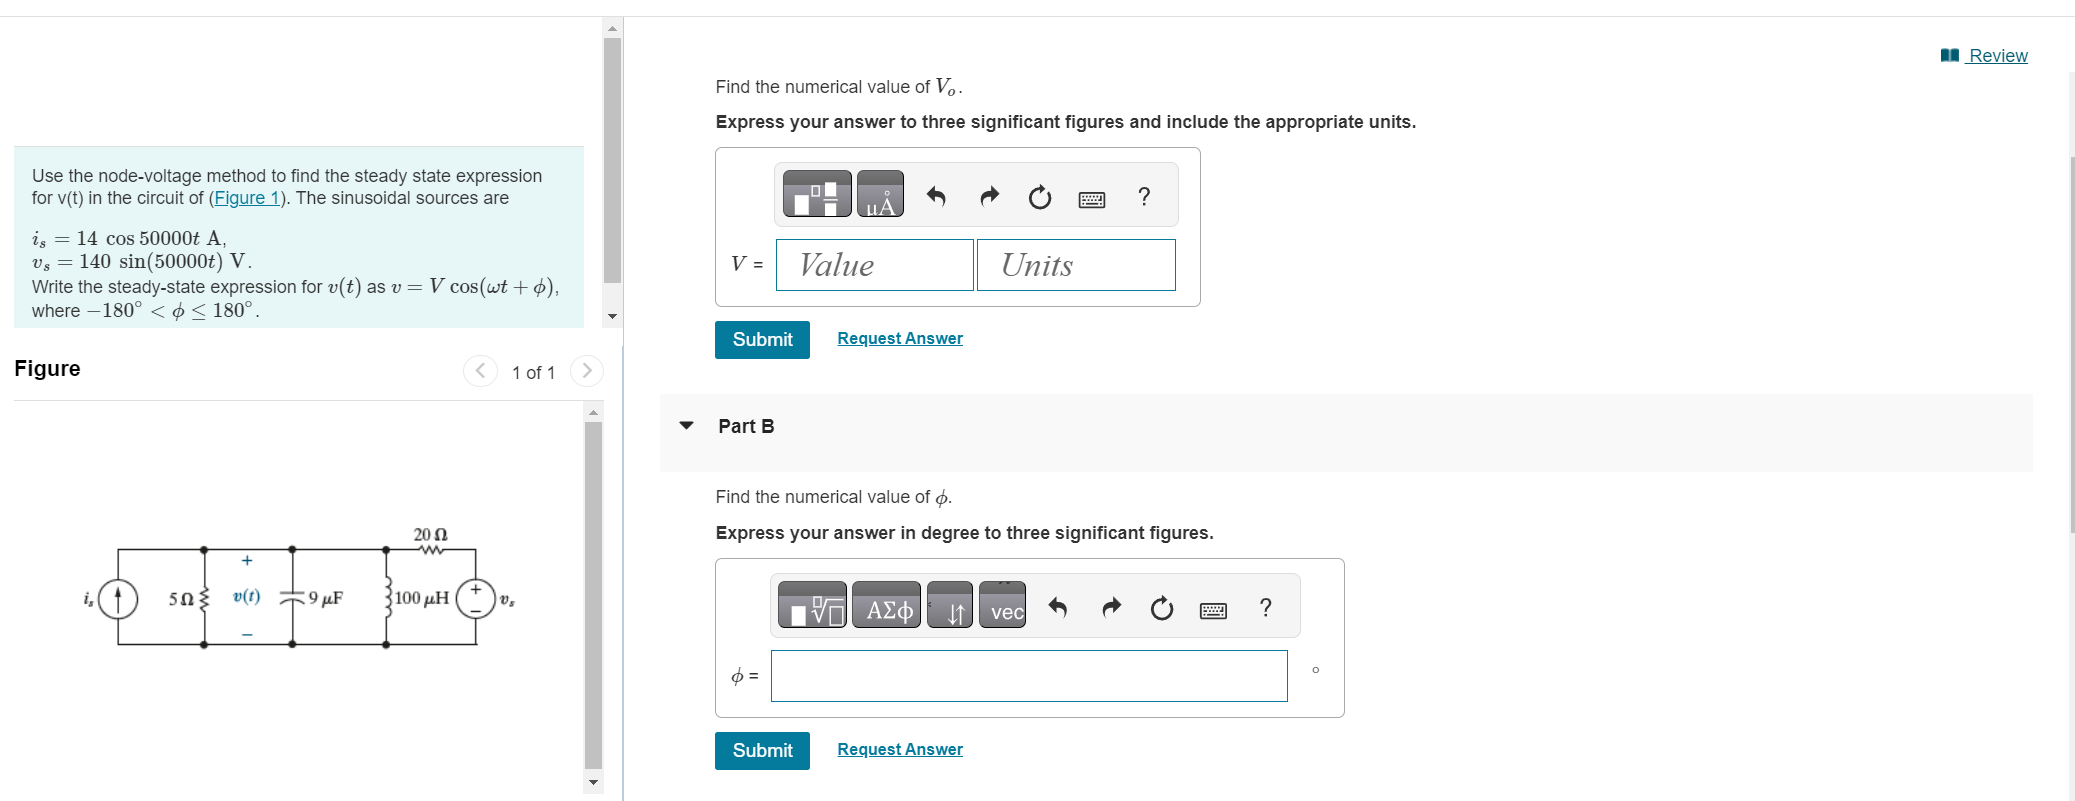Image resolution: width=2075 pixels, height=801 pixels.
Task: Click inside the Value input field
Action: [x=873, y=265]
